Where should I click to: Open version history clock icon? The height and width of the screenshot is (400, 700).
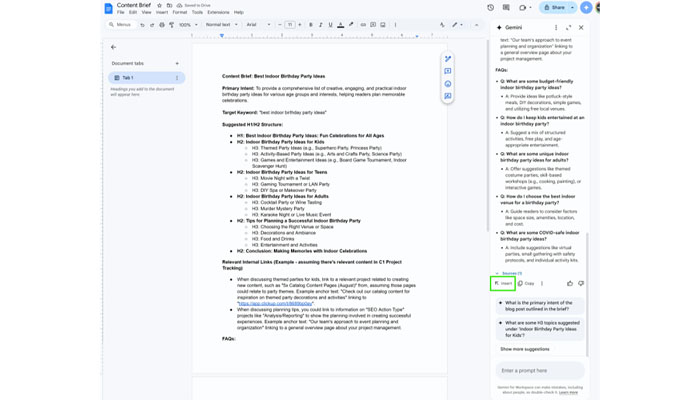pyautogui.click(x=490, y=7)
